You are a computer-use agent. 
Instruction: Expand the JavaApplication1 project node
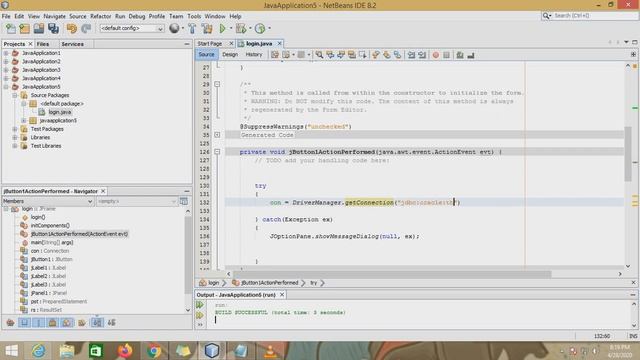pyautogui.click(x=6, y=53)
